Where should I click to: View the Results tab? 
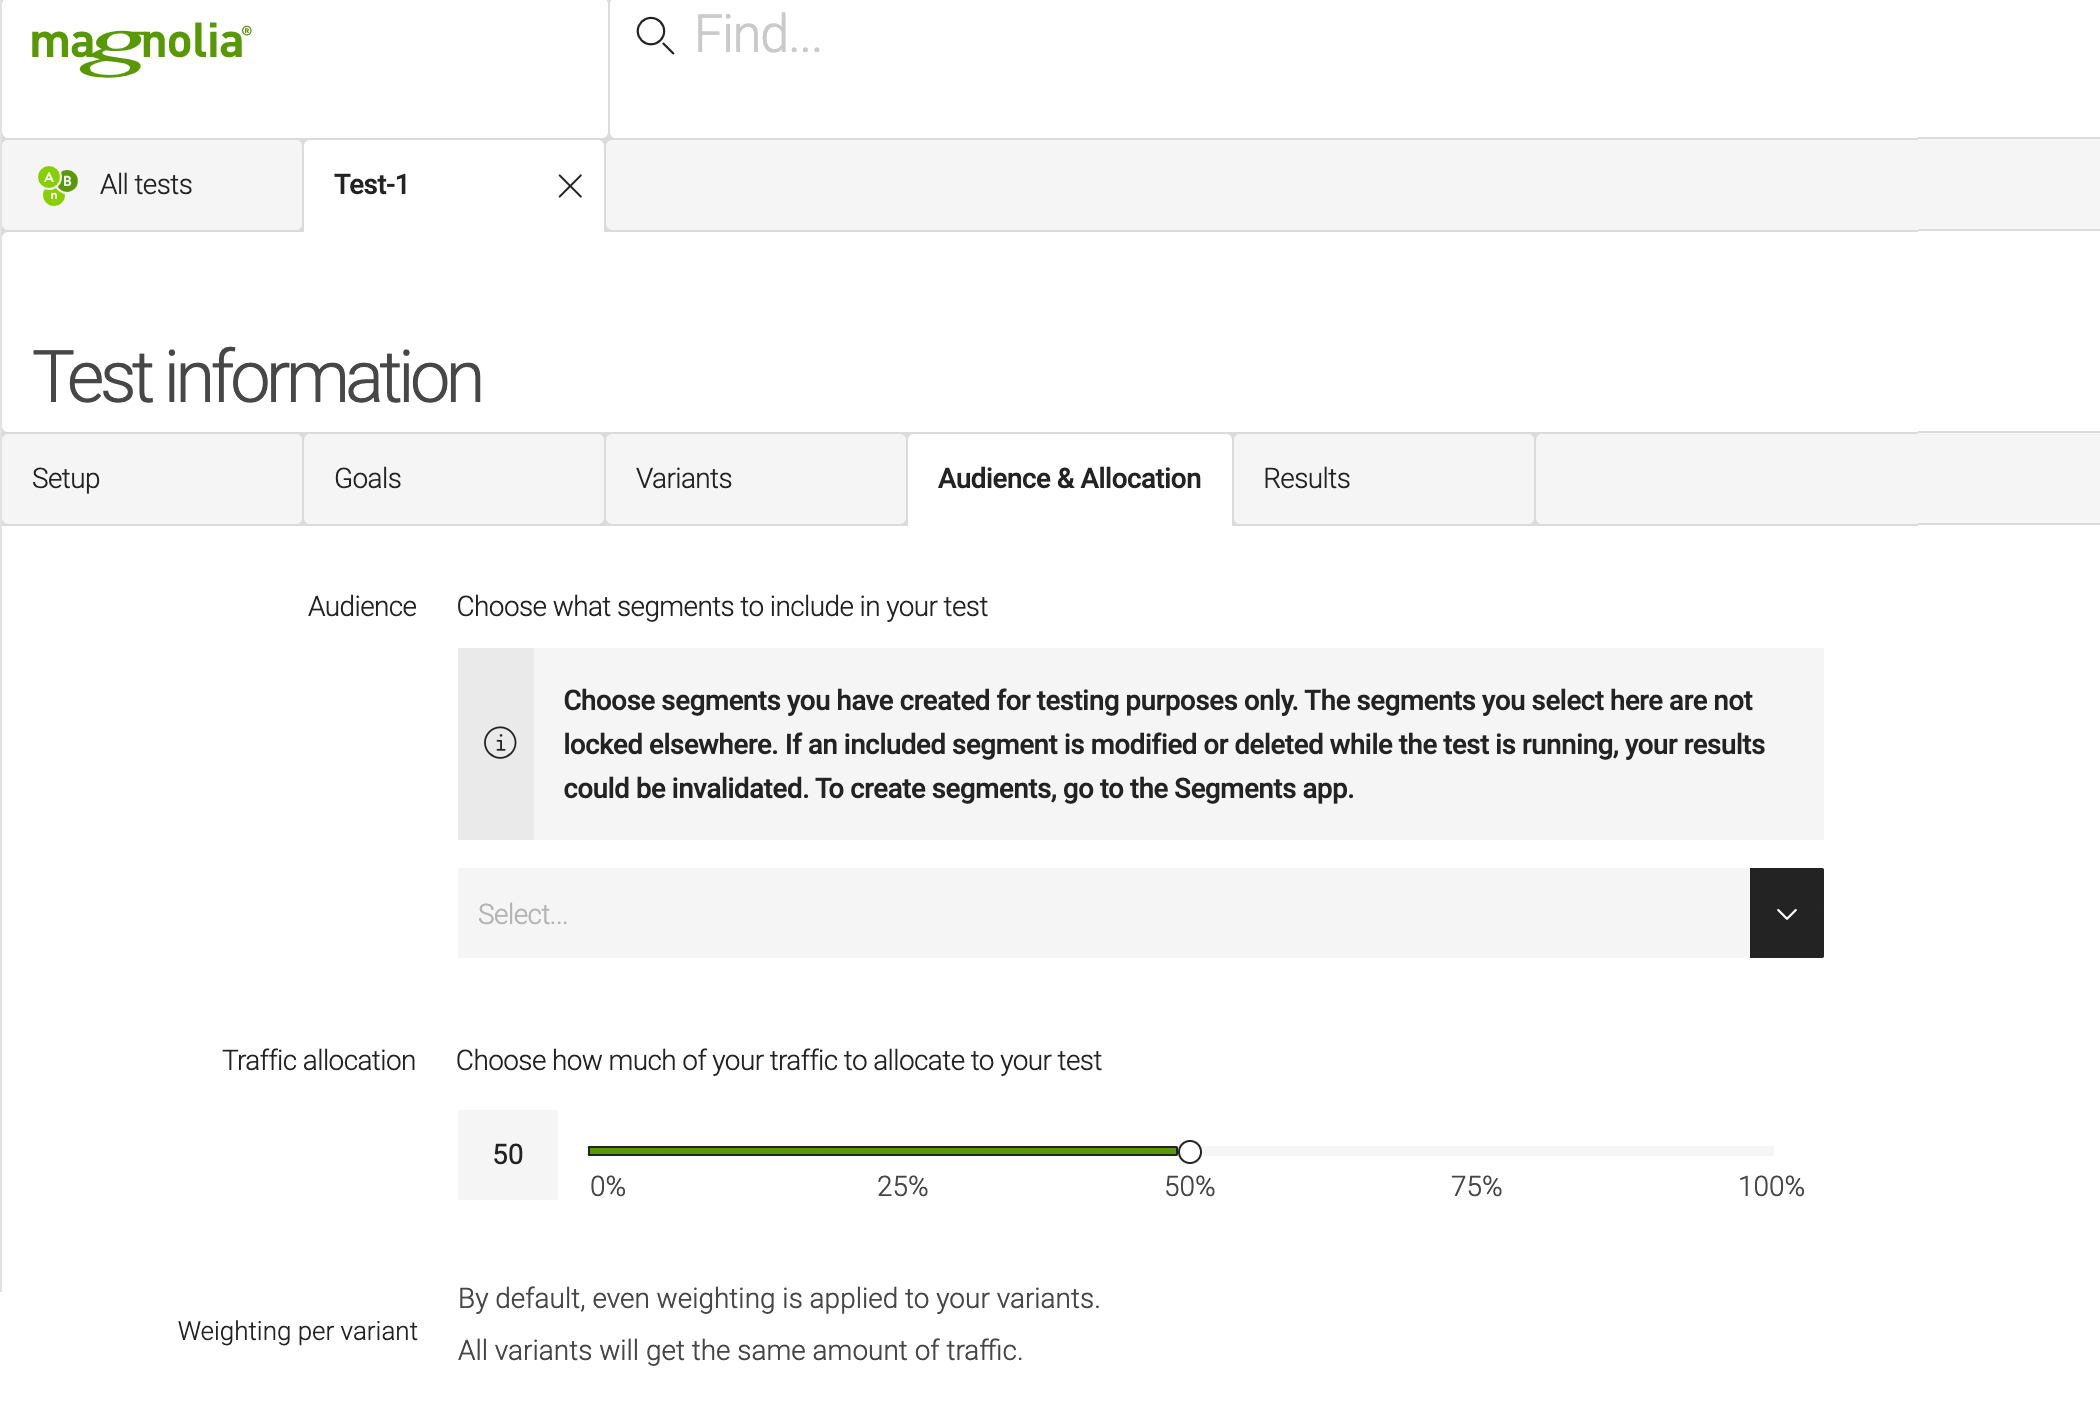click(1306, 478)
